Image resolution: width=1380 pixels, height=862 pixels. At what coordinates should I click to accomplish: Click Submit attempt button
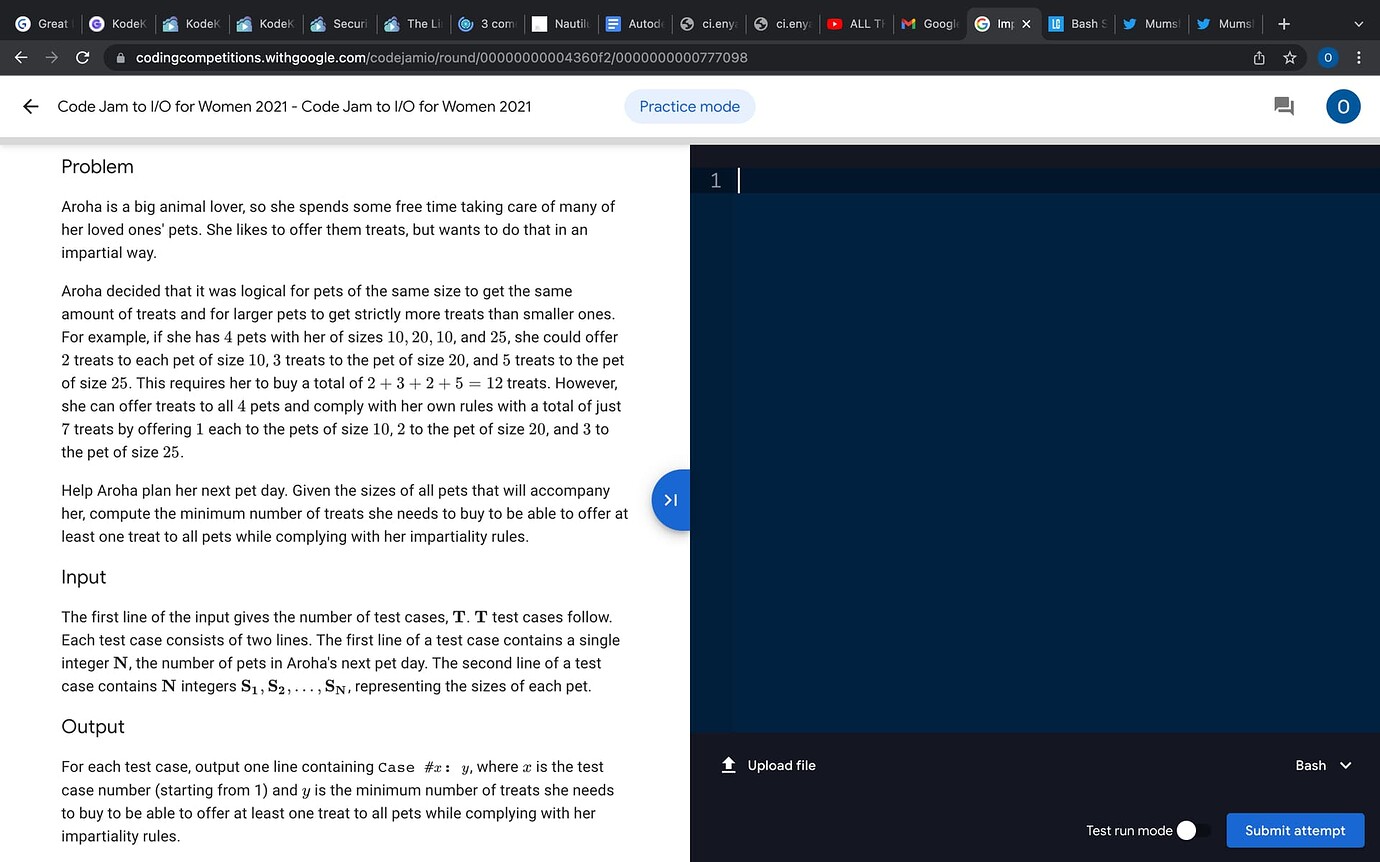(1295, 830)
